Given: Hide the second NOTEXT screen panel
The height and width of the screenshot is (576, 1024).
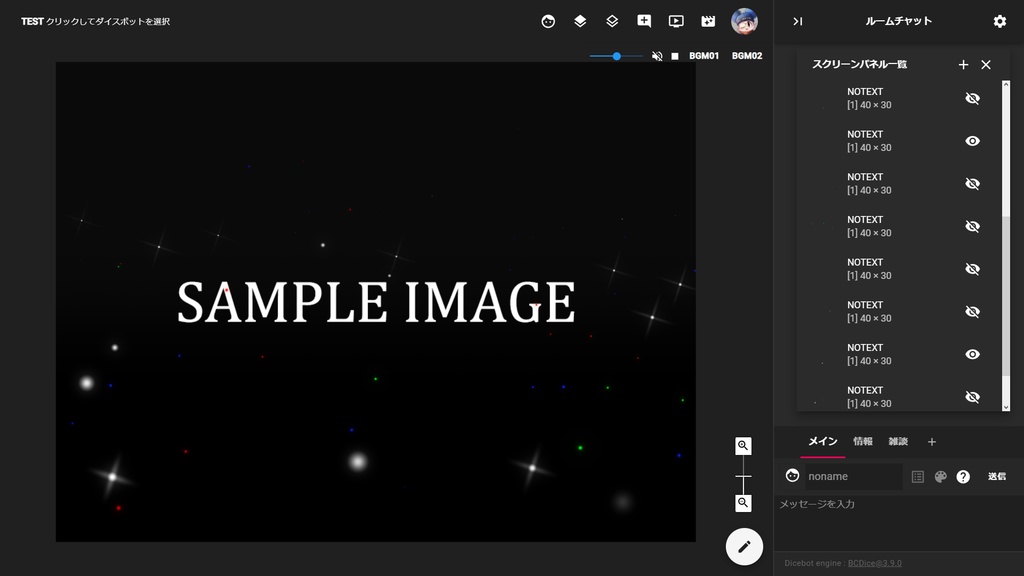Looking at the screenshot, I should pos(972,140).
